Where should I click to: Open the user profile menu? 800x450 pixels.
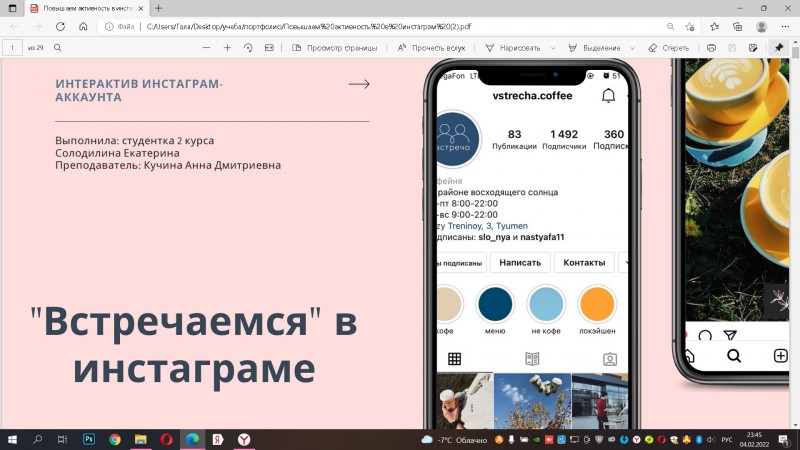(x=761, y=27)
